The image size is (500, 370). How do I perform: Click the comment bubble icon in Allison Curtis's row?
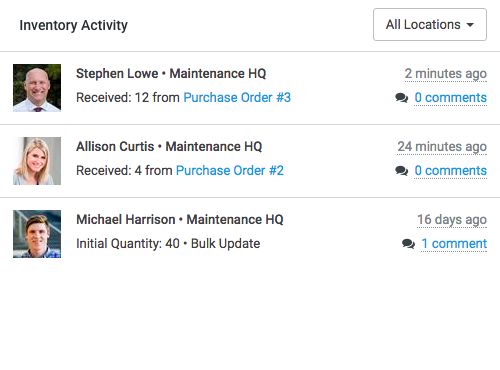pos(402,171)
